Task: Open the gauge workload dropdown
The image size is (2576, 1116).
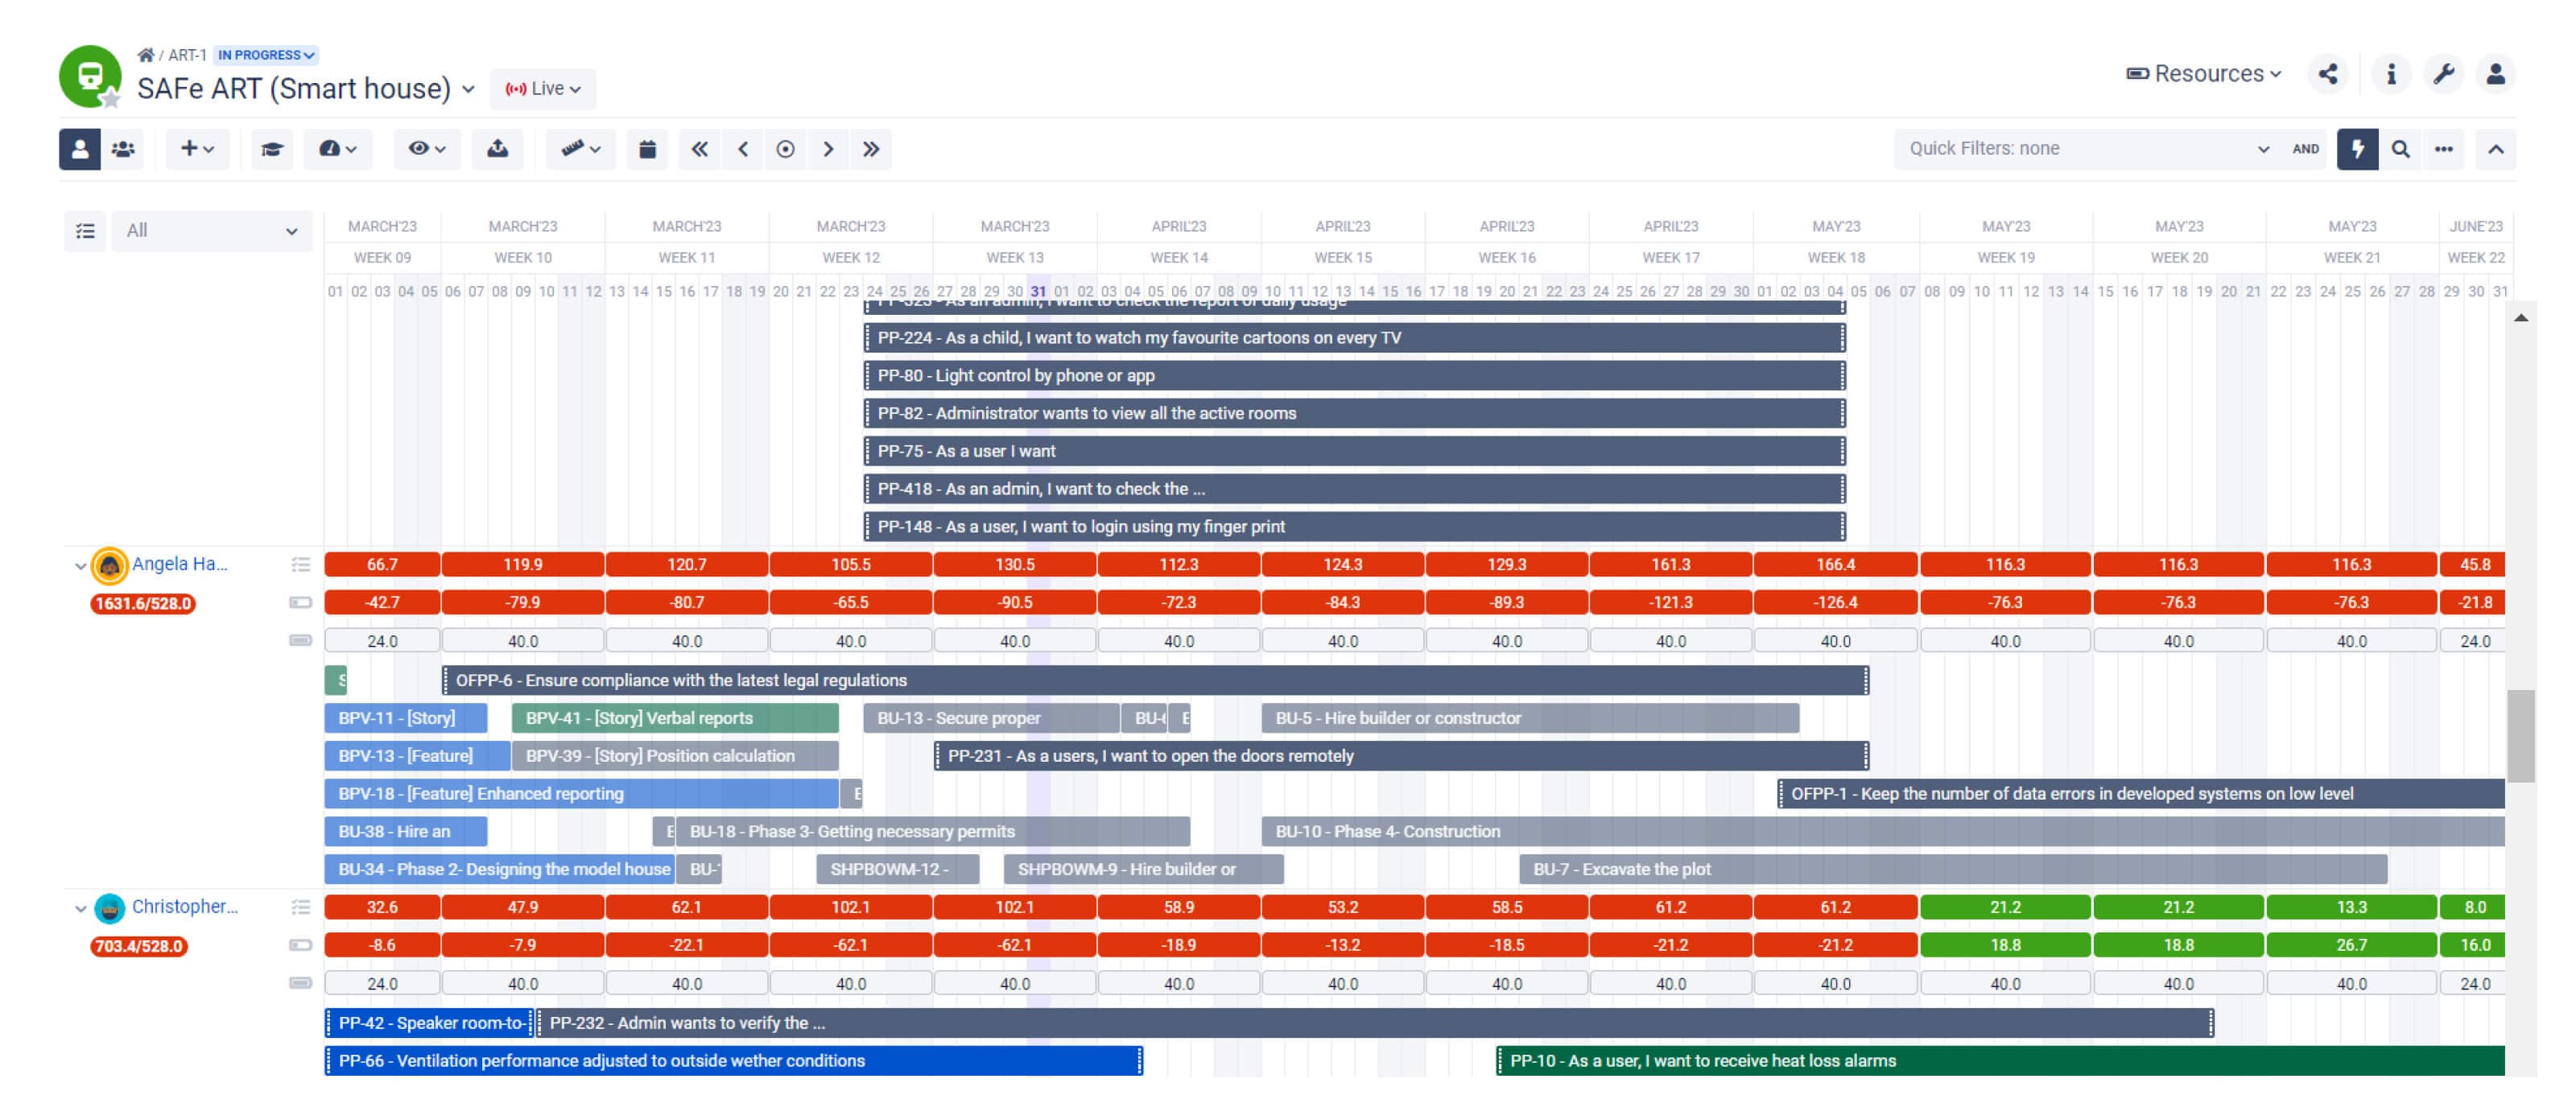Action: [x=338, y=149]
